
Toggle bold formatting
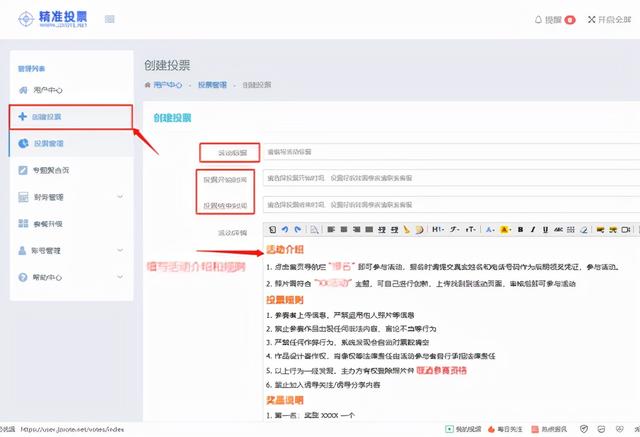(x=520, y=230)
